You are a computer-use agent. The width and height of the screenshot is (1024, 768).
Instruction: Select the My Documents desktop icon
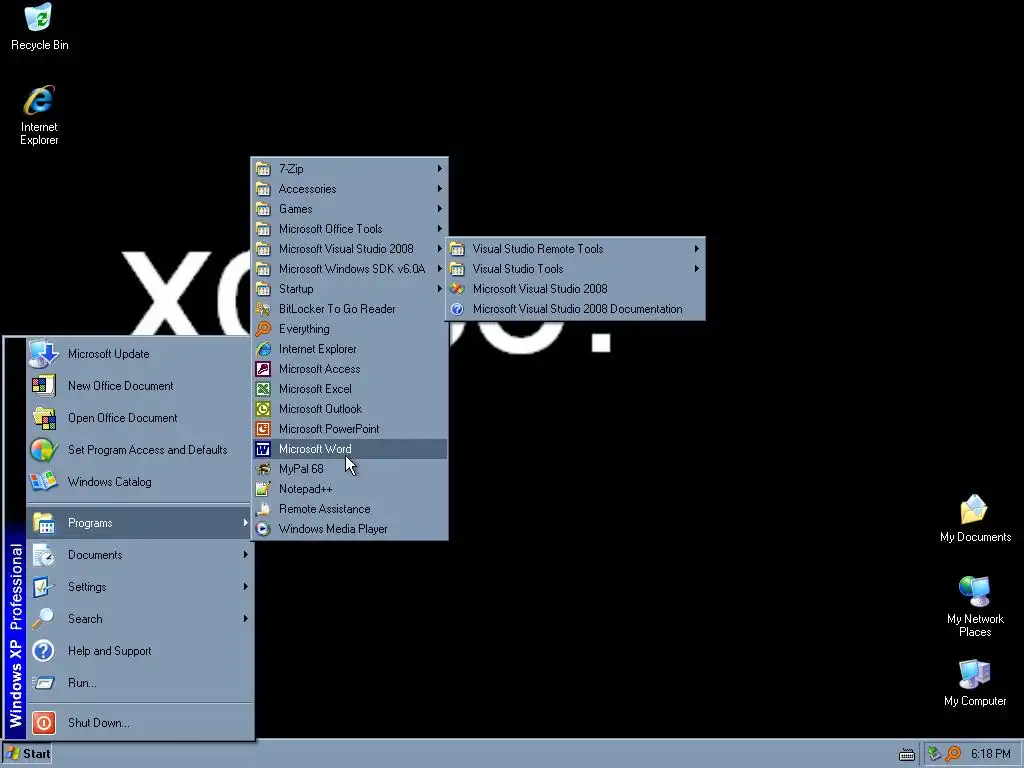coord(975,519)
